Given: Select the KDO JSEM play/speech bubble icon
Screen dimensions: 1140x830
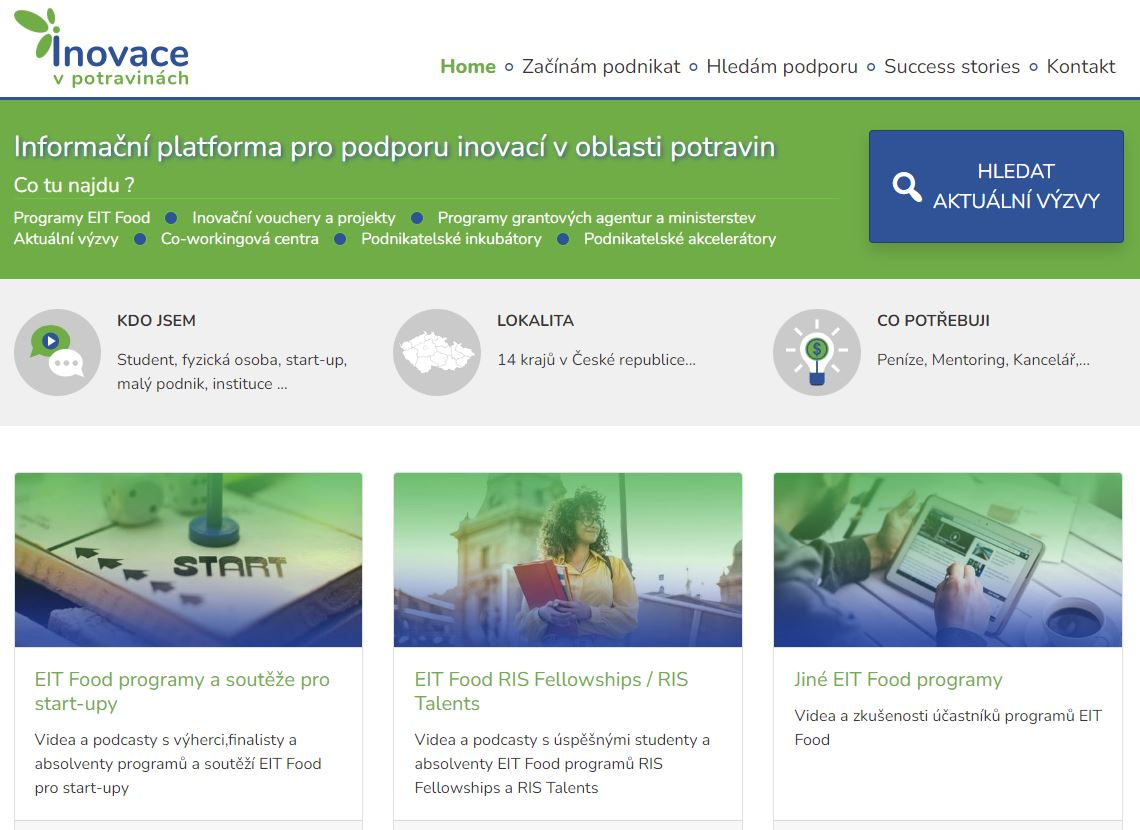Looking at the screenshot, I should point(57,352).
